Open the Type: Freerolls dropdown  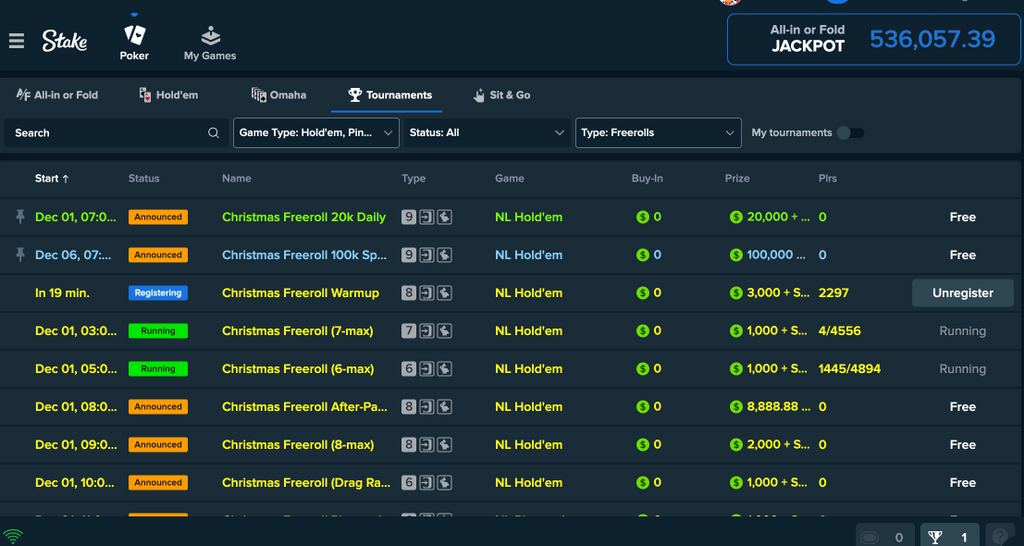point(657,133)
